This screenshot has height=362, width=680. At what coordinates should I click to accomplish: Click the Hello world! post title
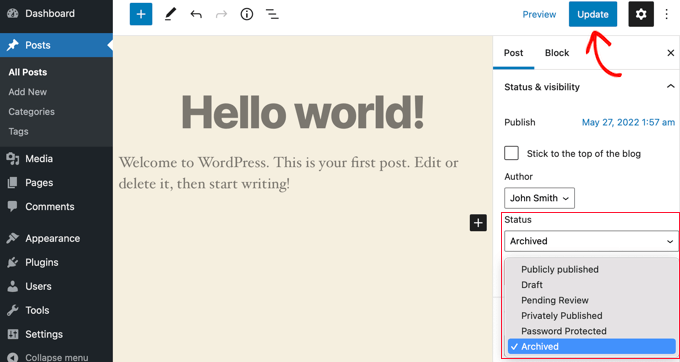(x=302, y=112)
